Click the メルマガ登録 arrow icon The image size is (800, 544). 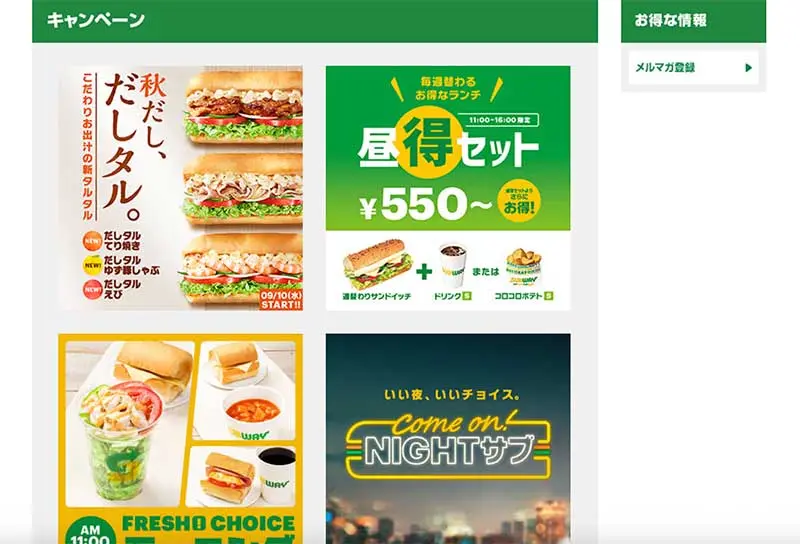[748, 67]
